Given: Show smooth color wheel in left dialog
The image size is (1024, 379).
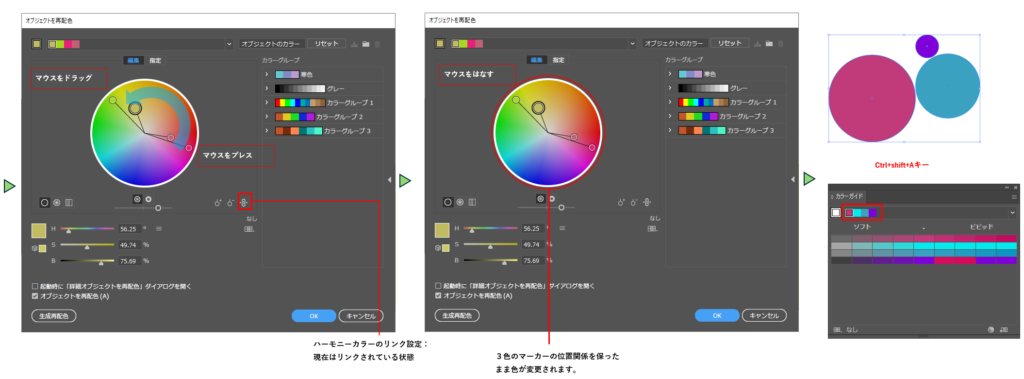Looking at the screenshot, I should pyautogui.click(x=44, y=202).
